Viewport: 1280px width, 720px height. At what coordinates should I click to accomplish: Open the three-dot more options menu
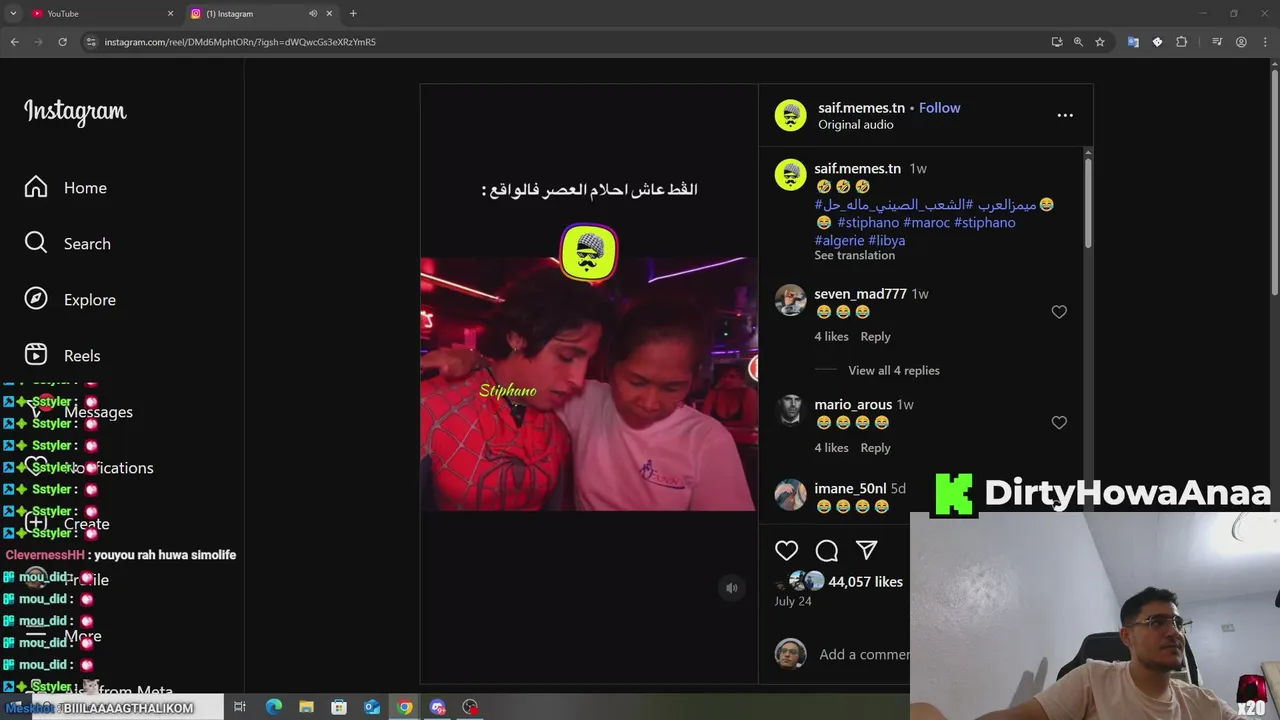click(x=1065, y=115)
